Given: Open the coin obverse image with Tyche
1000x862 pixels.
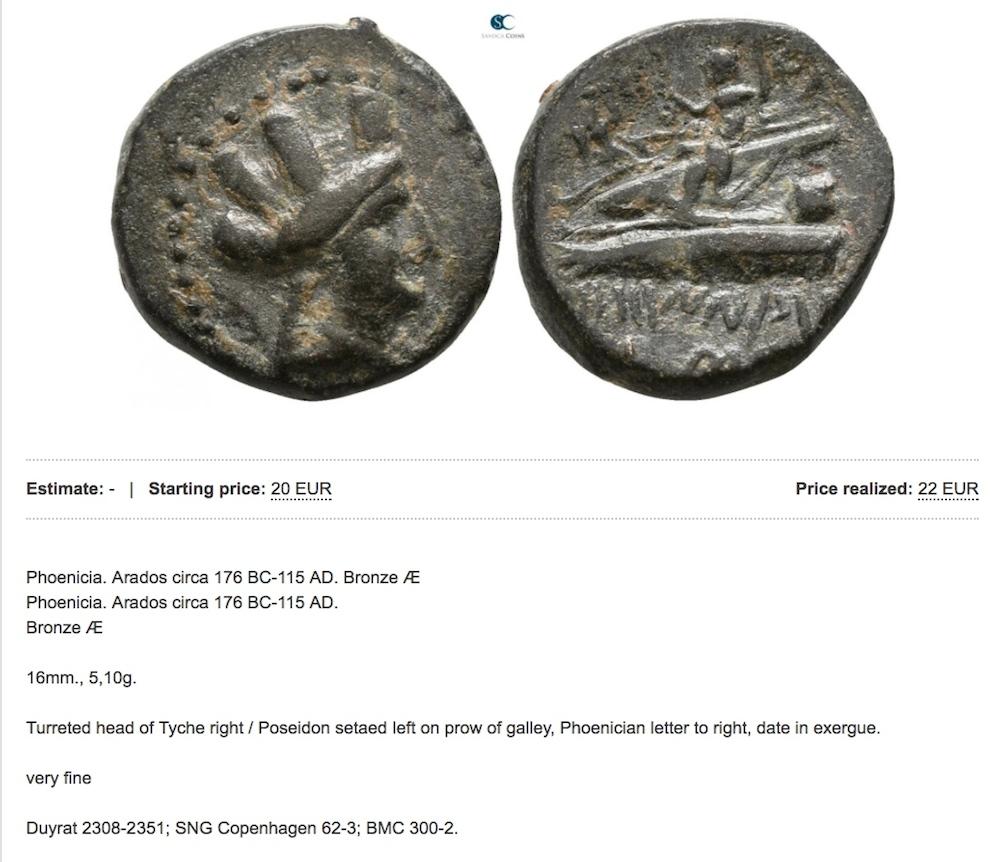Looking at the screenshot, I should [306, 210].
